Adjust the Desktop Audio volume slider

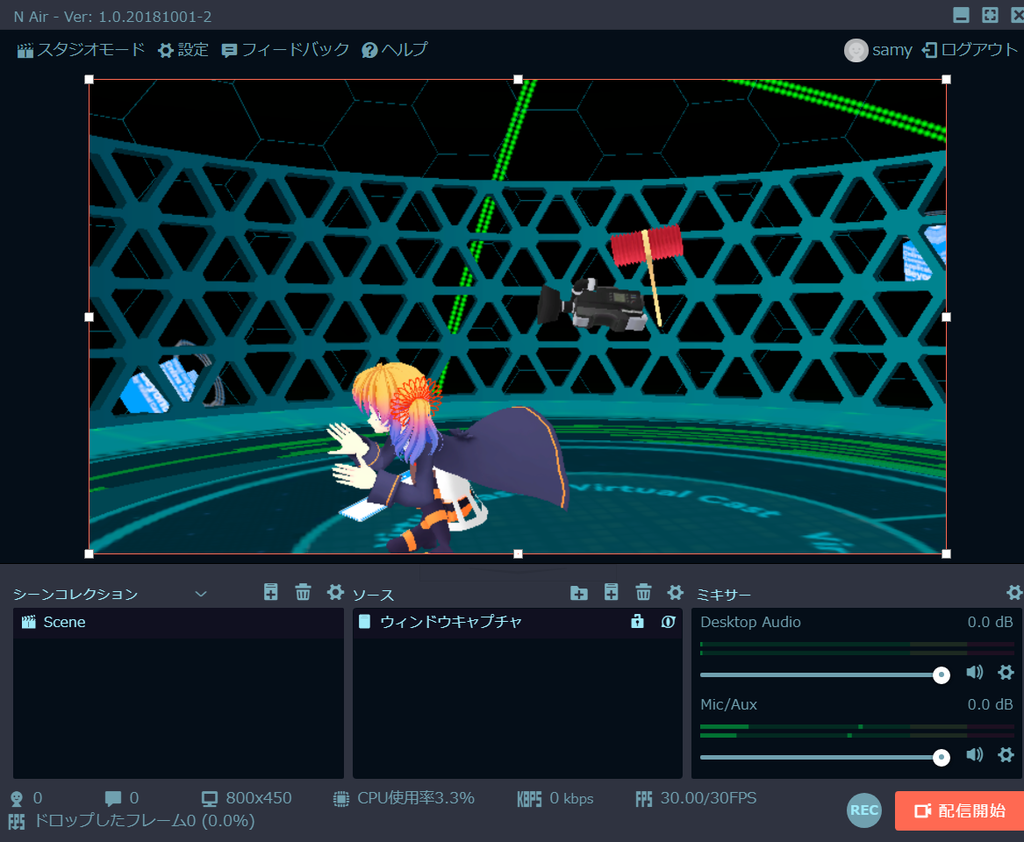pos(824,675)
